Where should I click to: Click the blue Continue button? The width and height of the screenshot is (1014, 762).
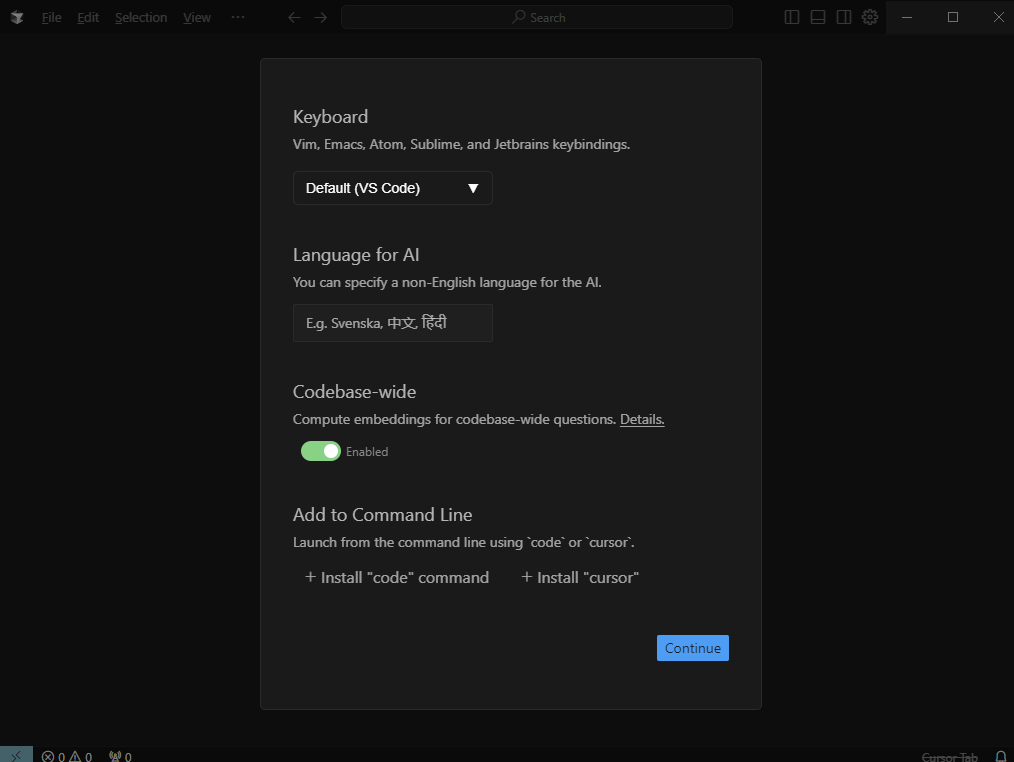pos(693,648)
